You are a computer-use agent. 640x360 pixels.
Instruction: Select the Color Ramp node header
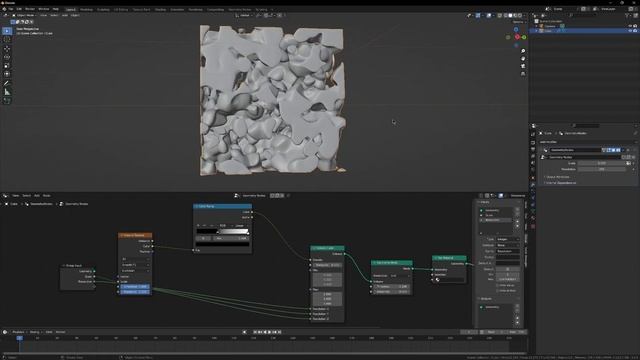point(222,207)
